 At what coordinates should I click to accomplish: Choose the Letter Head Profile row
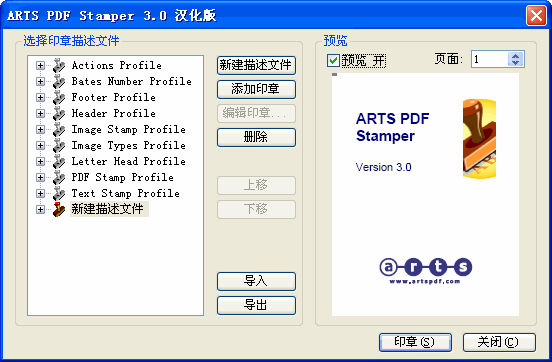pyautogui.click(x=128, y=161)
